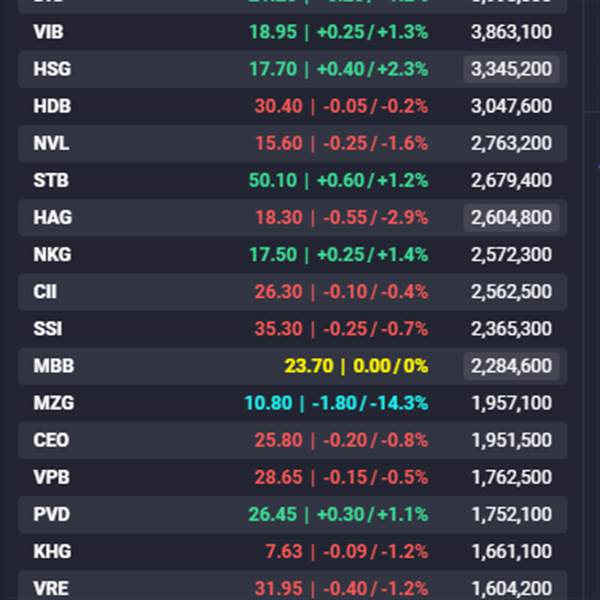The height and width of the screenshot is (600, 600).
Task: Click the NKG ticker
Action: [x=52, y=254]
